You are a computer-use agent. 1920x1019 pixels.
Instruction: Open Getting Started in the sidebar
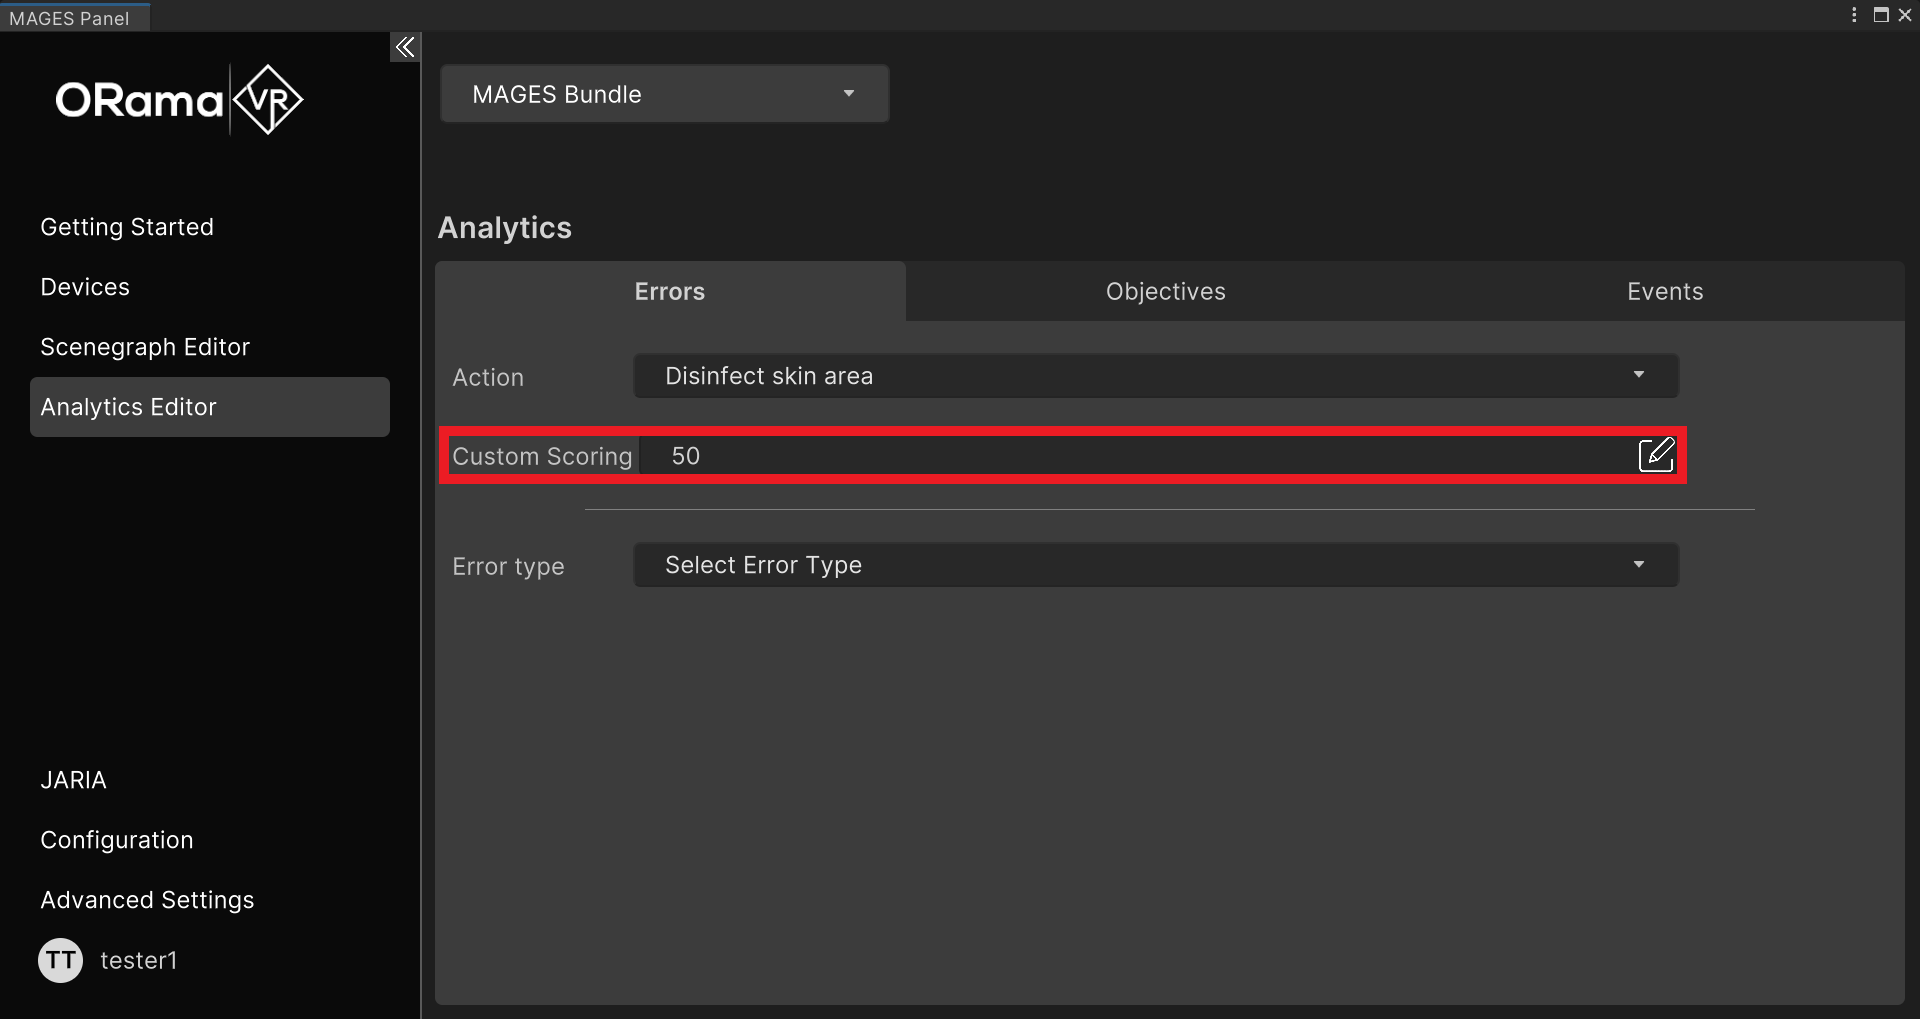point(127,227)
